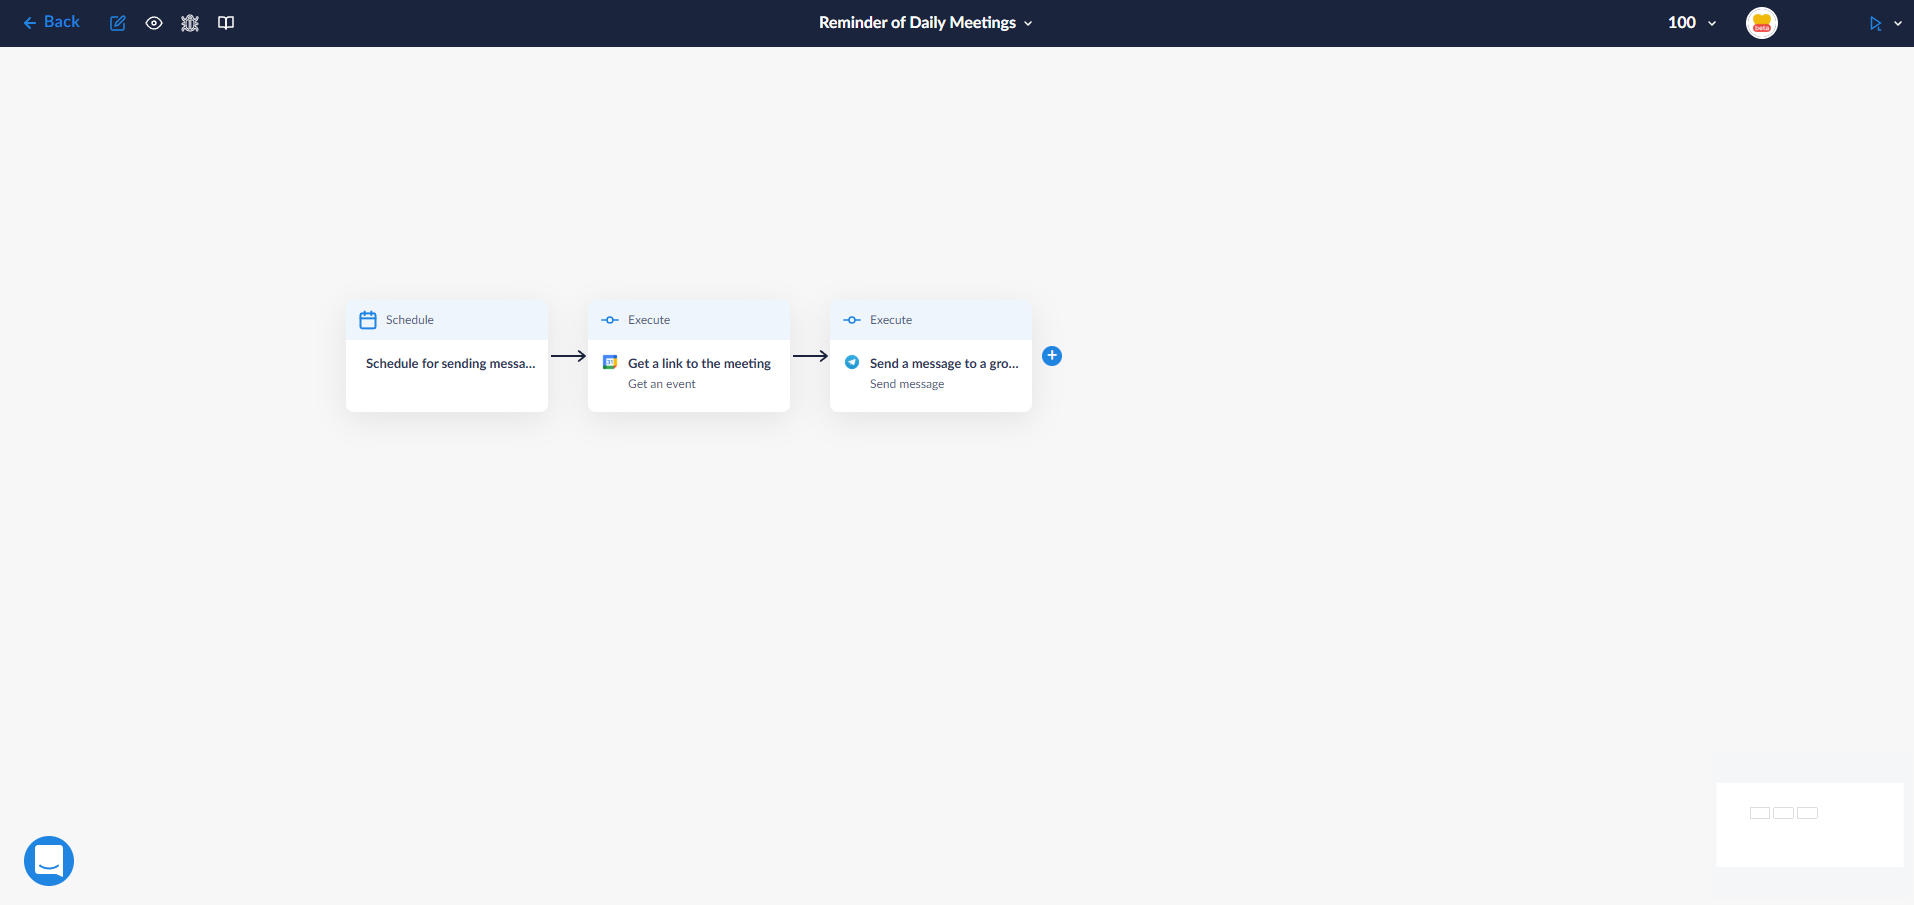The width and height of the screenshot is (1914, 905).
Task: Add a new step with the blue plus button
Action: [x=1052, y=356]
